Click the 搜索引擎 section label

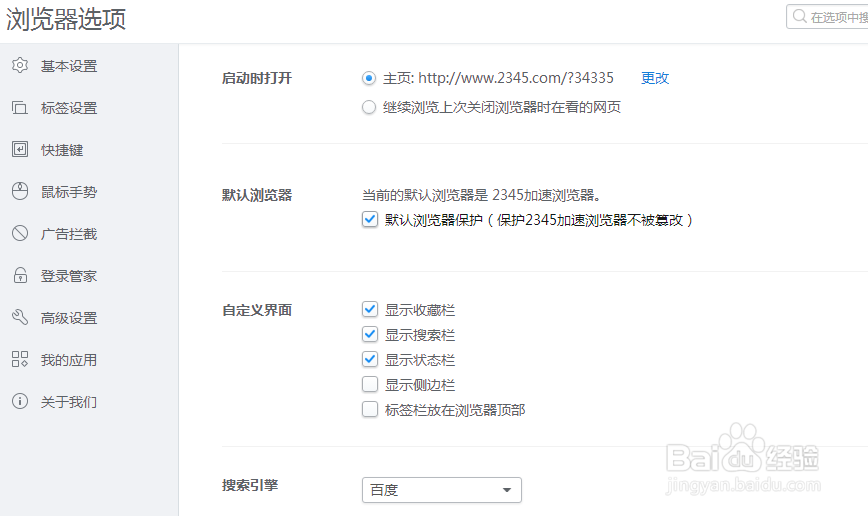[250, 486]
